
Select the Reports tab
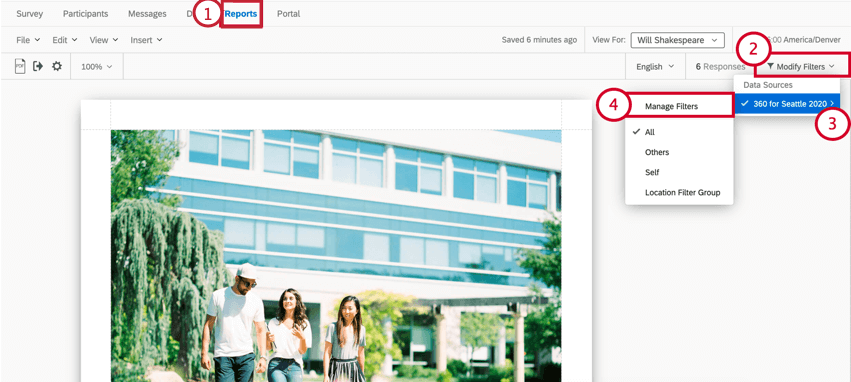pyautogui.click(x=241, y=14)
